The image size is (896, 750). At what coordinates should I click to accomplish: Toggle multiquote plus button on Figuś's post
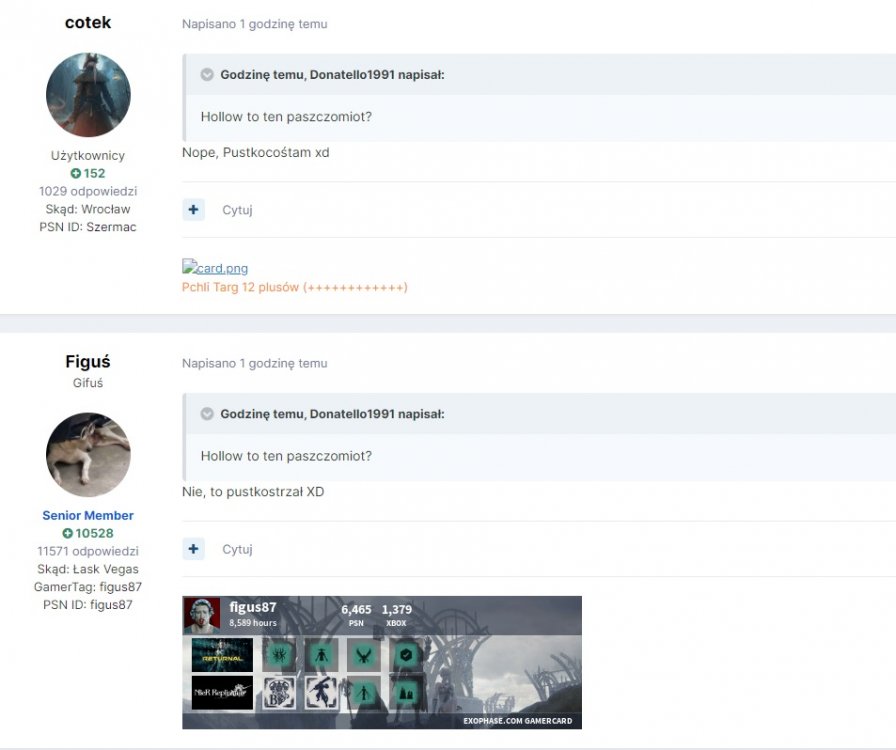tap(194, 549)
